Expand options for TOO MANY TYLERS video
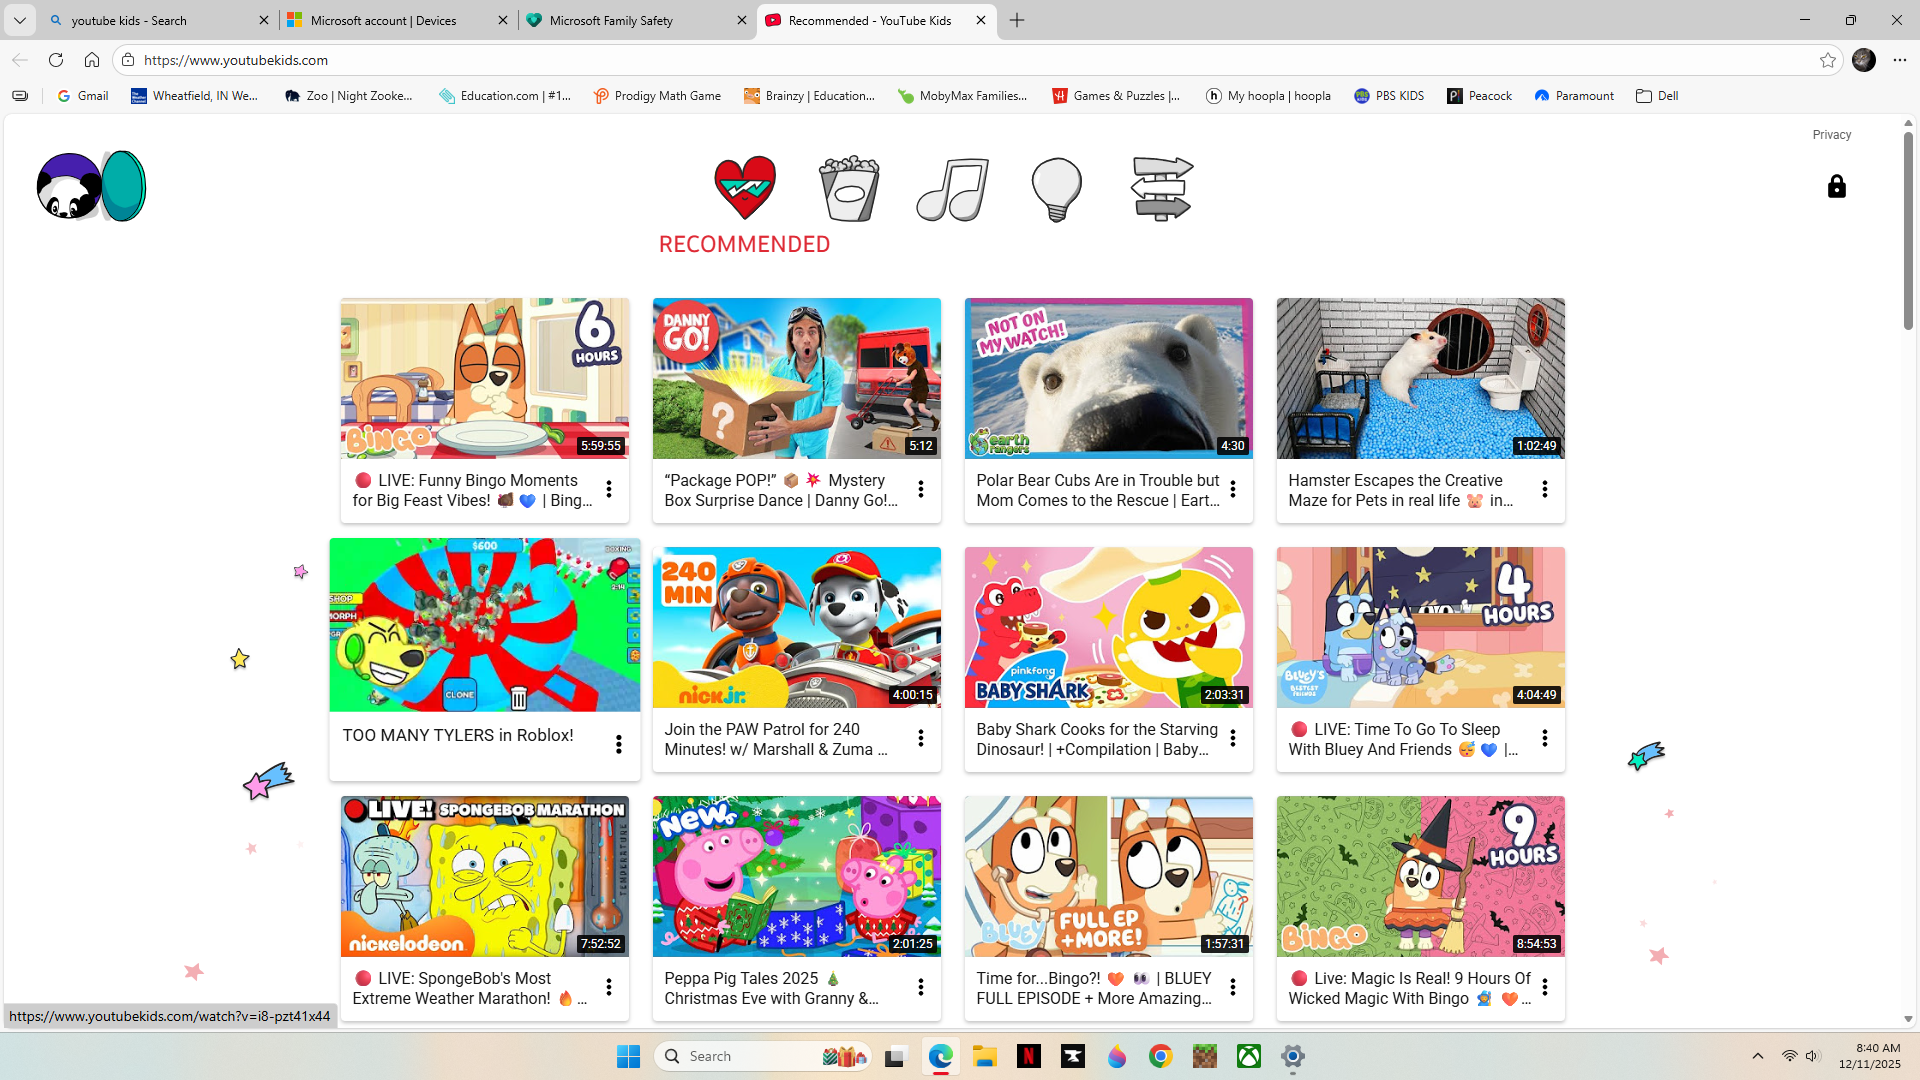Screen dimensions: 1920x1080 [x=619, y=744]
